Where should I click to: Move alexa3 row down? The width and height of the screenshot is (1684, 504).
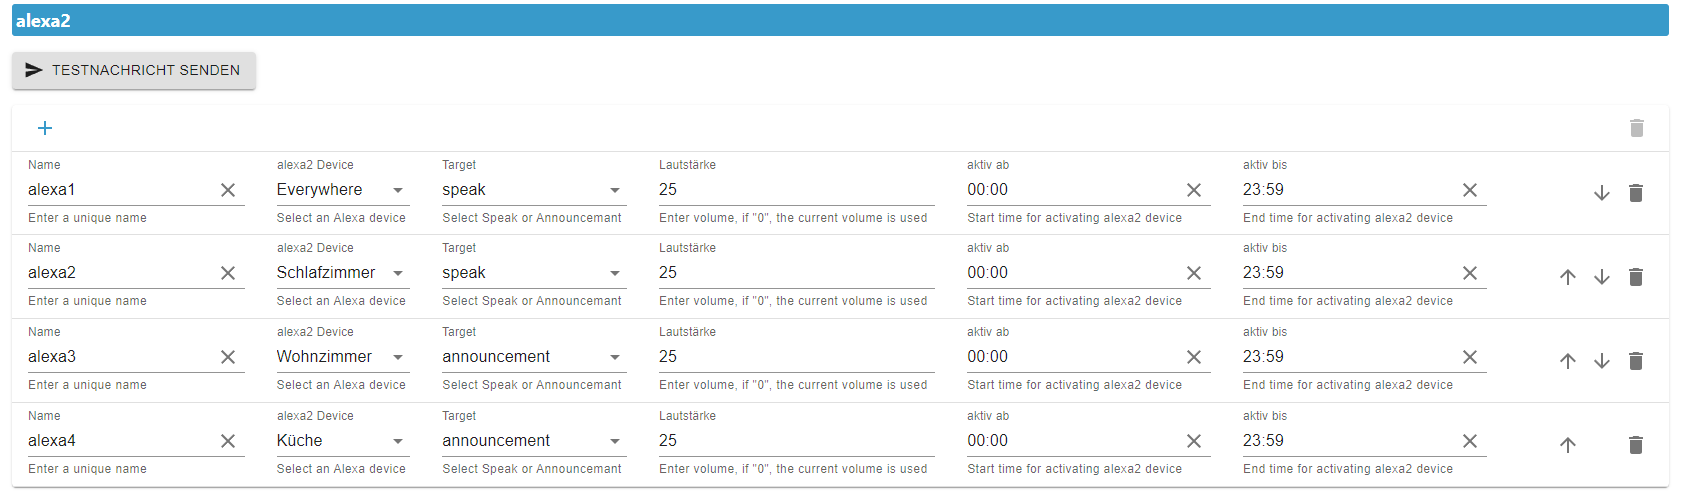[1602, 361]
